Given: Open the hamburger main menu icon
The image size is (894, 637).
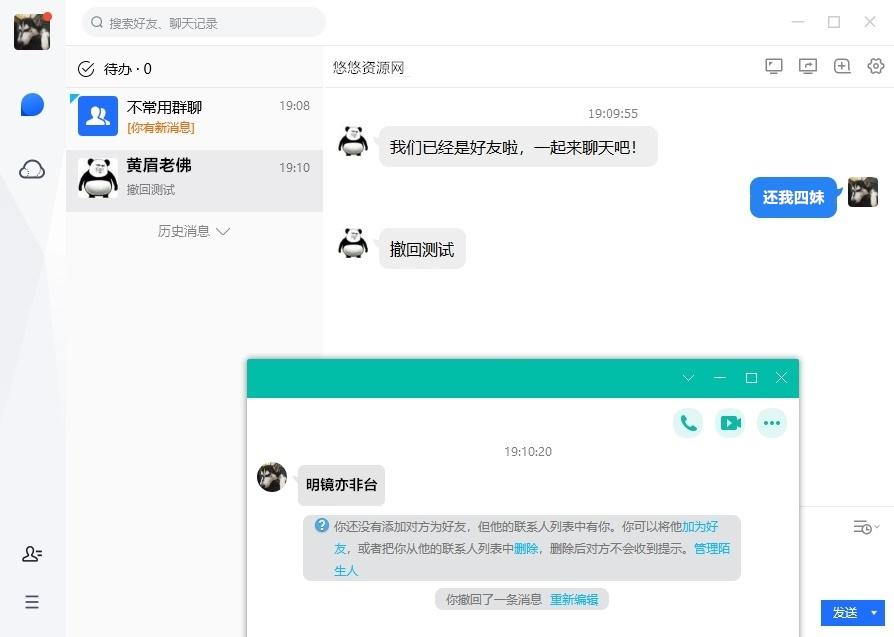Looking at the screenshot, I should 32,602.
